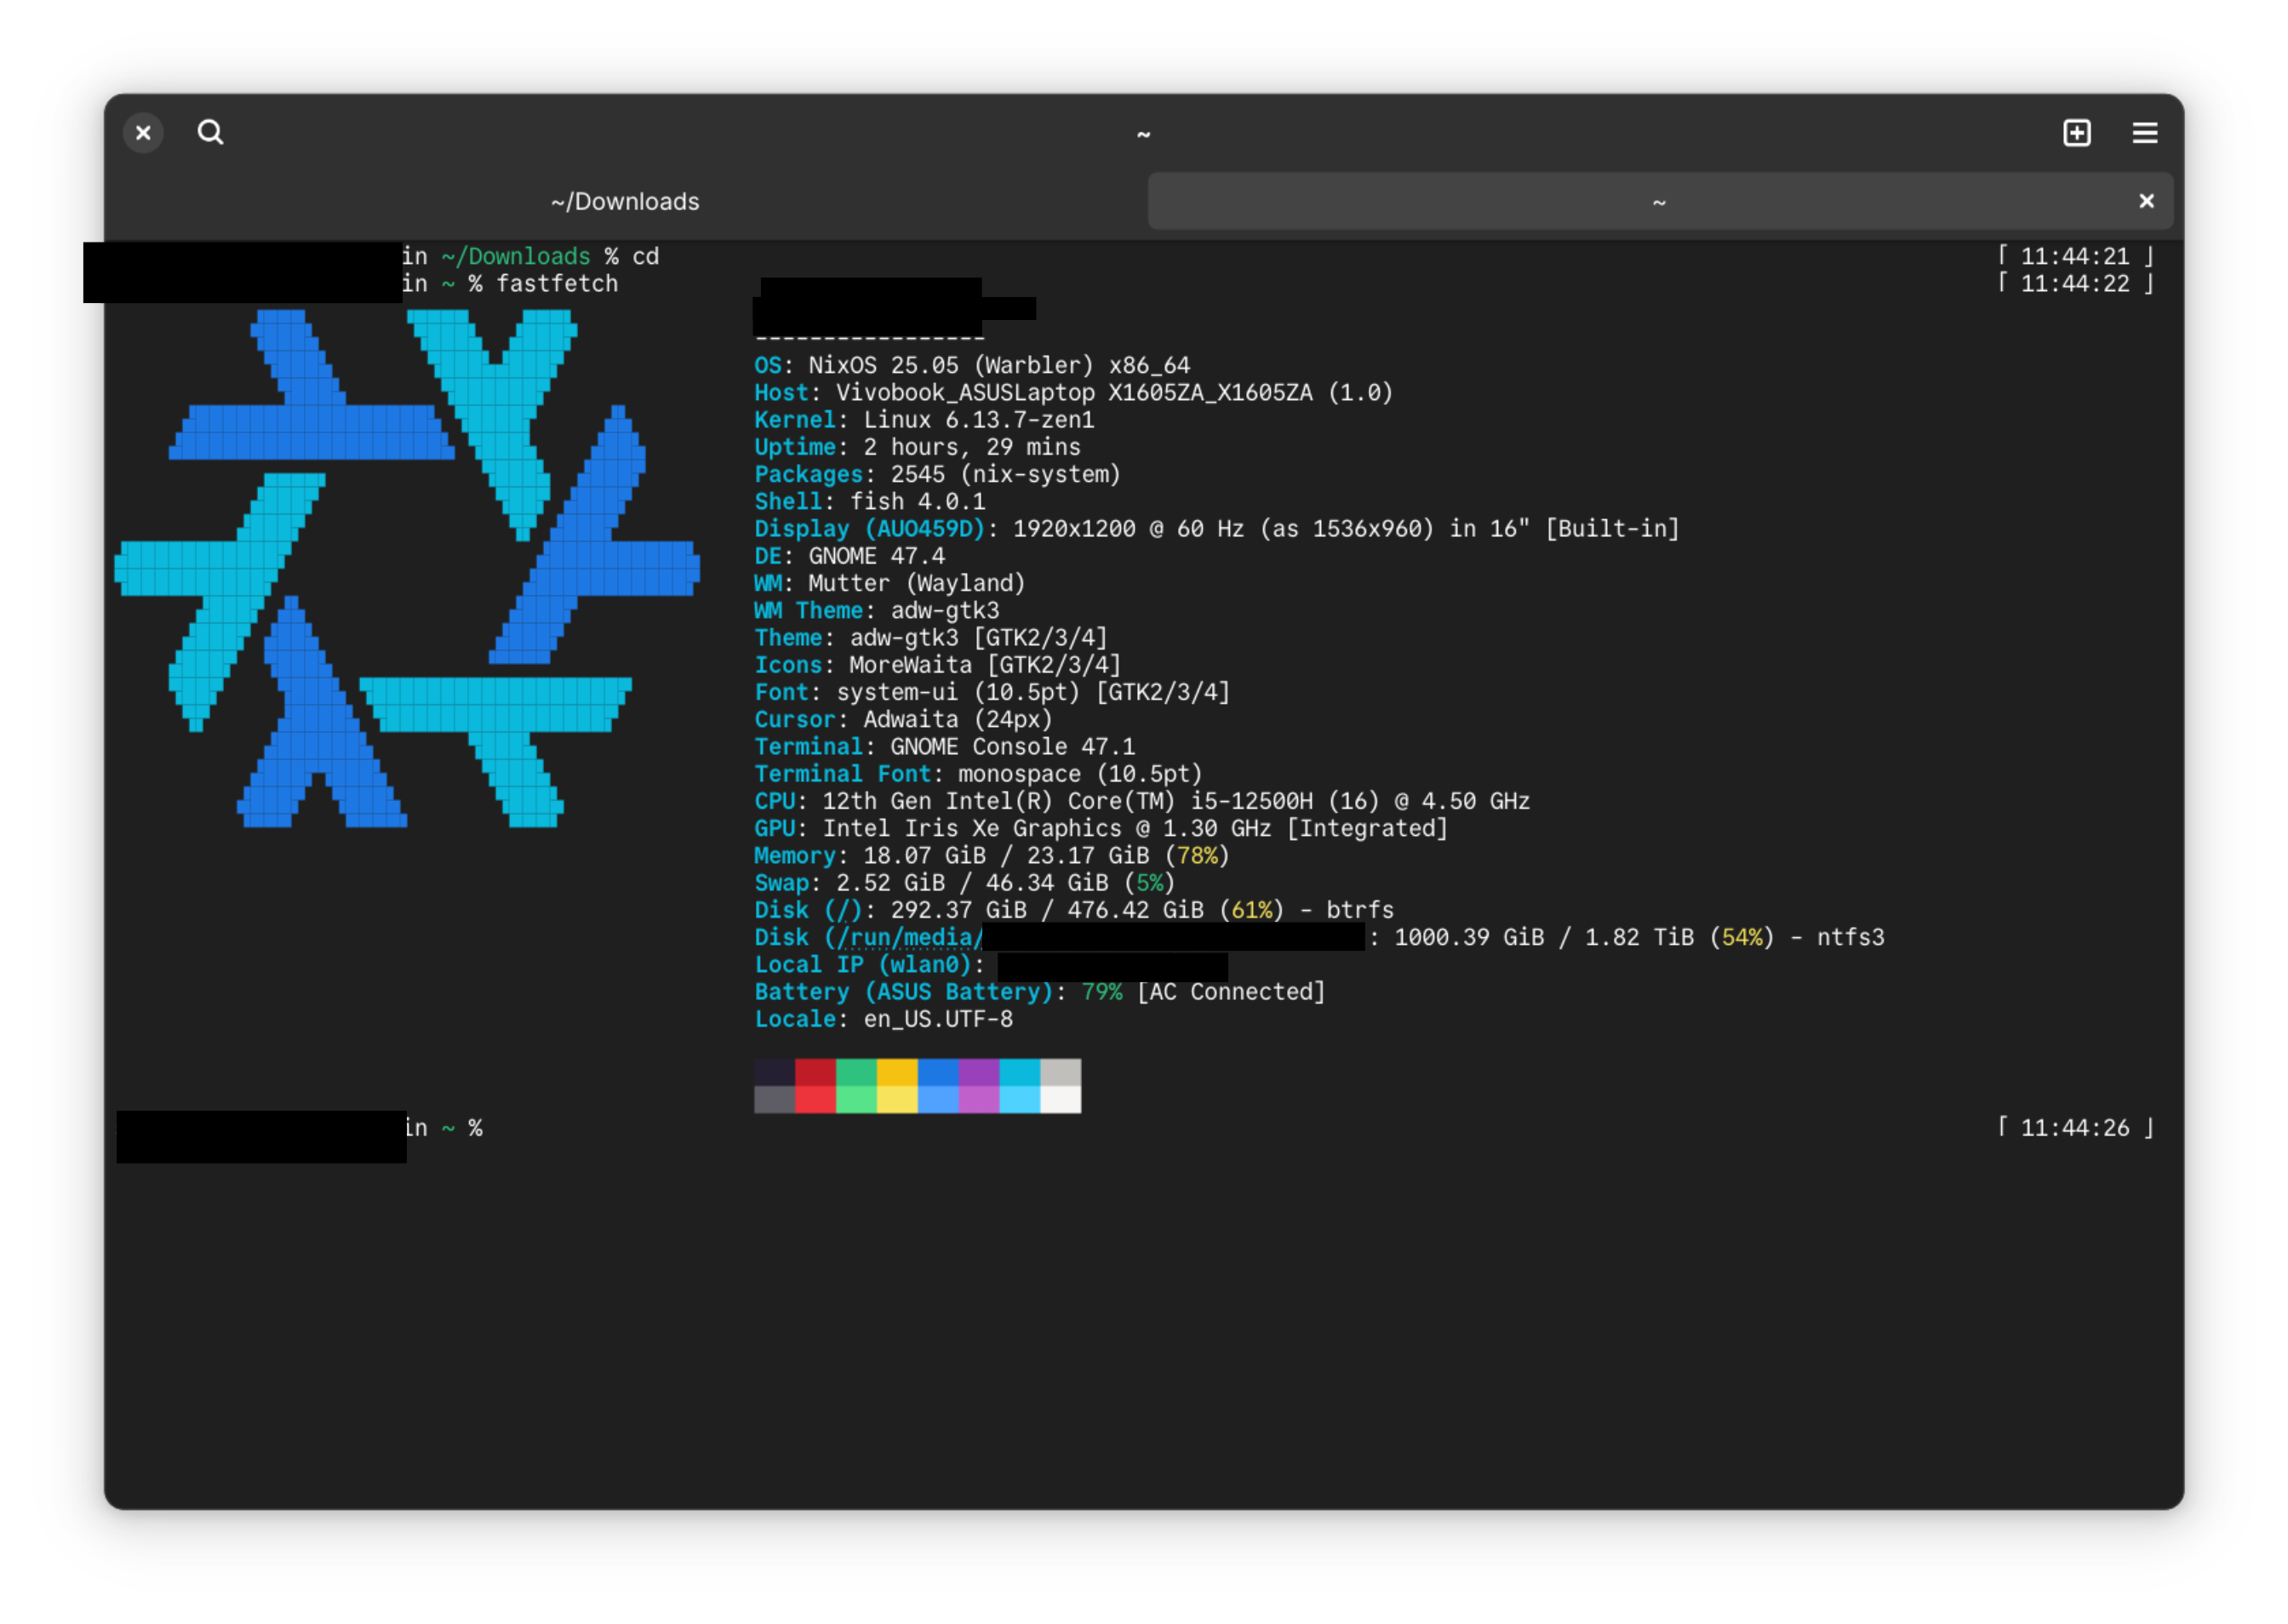2288x1624 pixels.
Task: Click the 'Disk (/)' btrfs line
Action: click(1074, 910)
